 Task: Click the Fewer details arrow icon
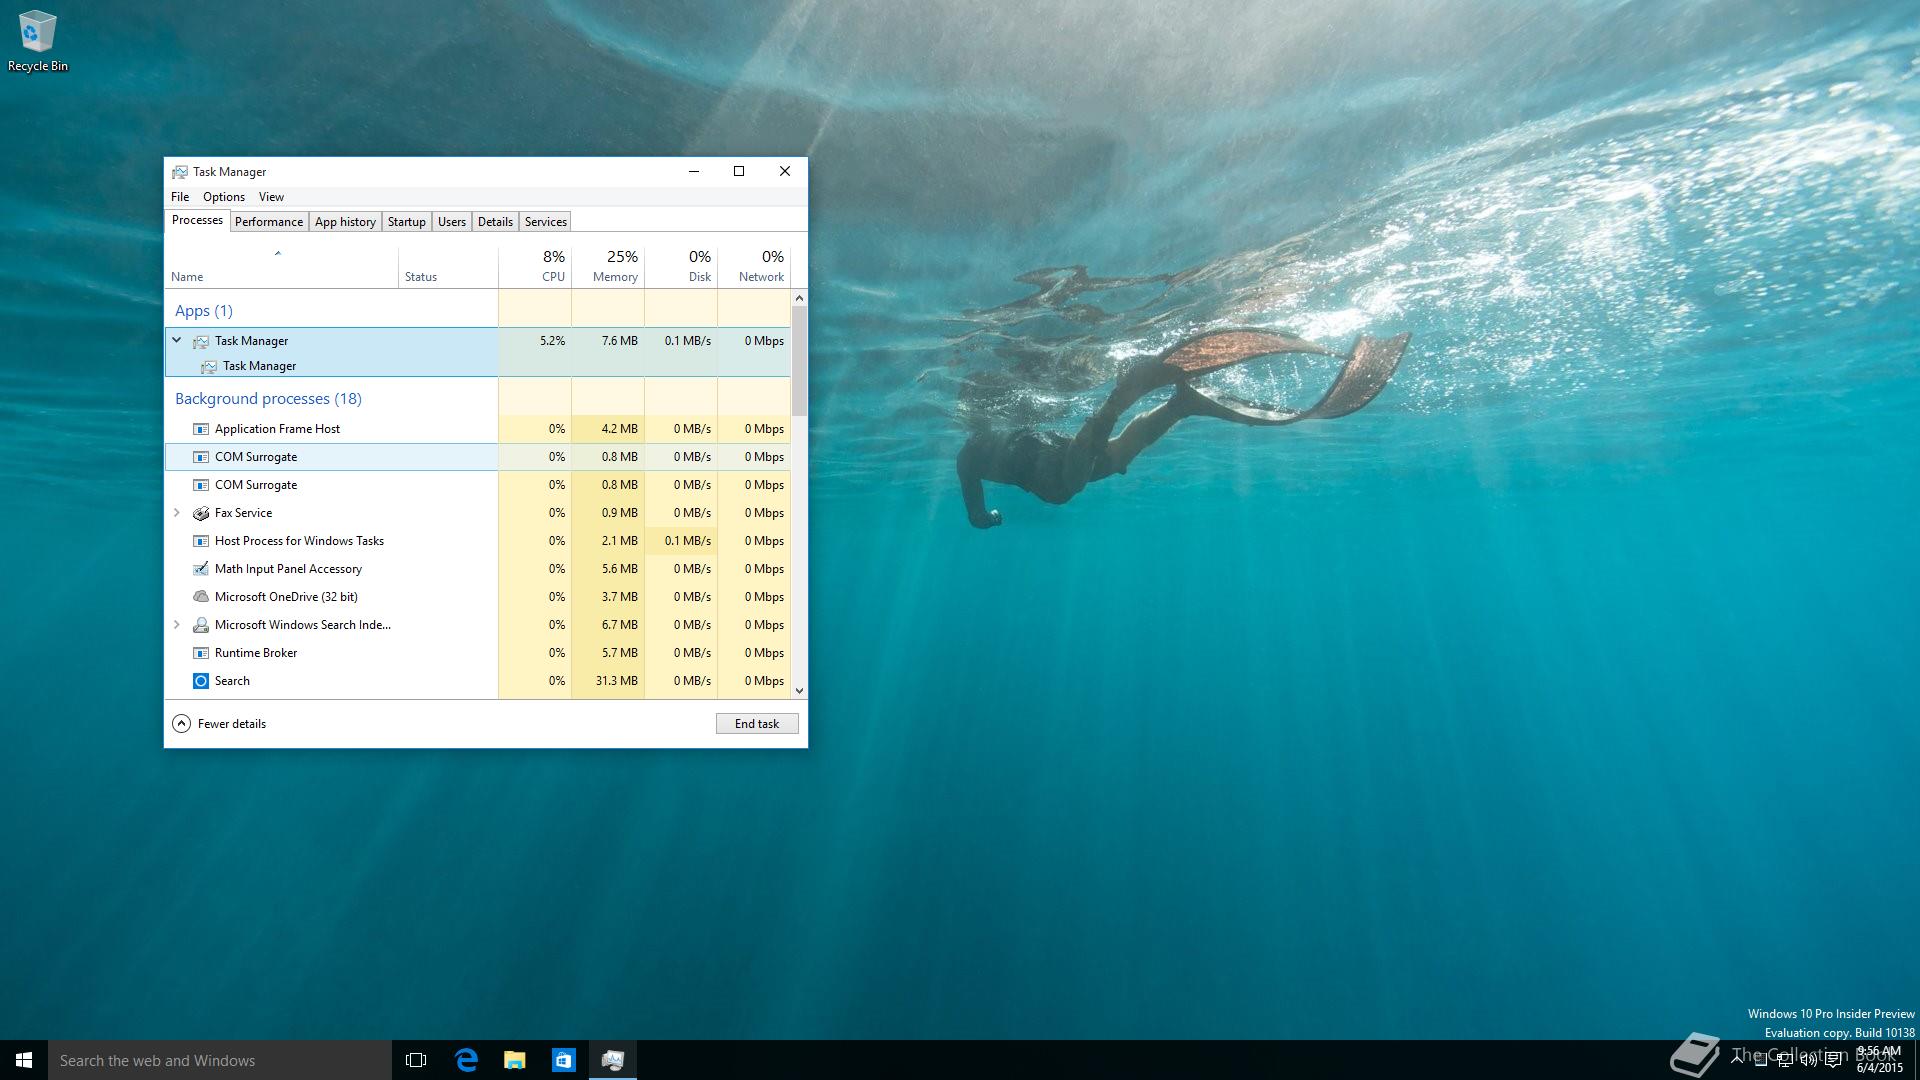pyautogui.click(x=181, y=724)
